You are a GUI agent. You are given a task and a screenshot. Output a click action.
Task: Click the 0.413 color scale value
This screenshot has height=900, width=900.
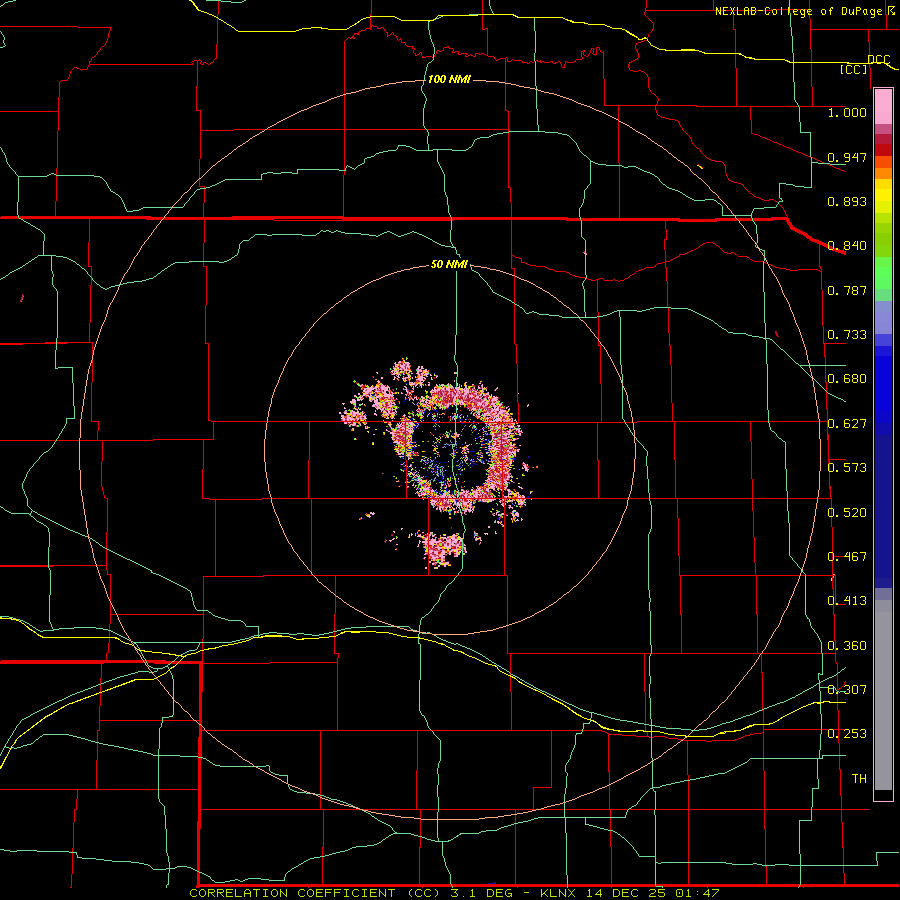tap(847, 601)
